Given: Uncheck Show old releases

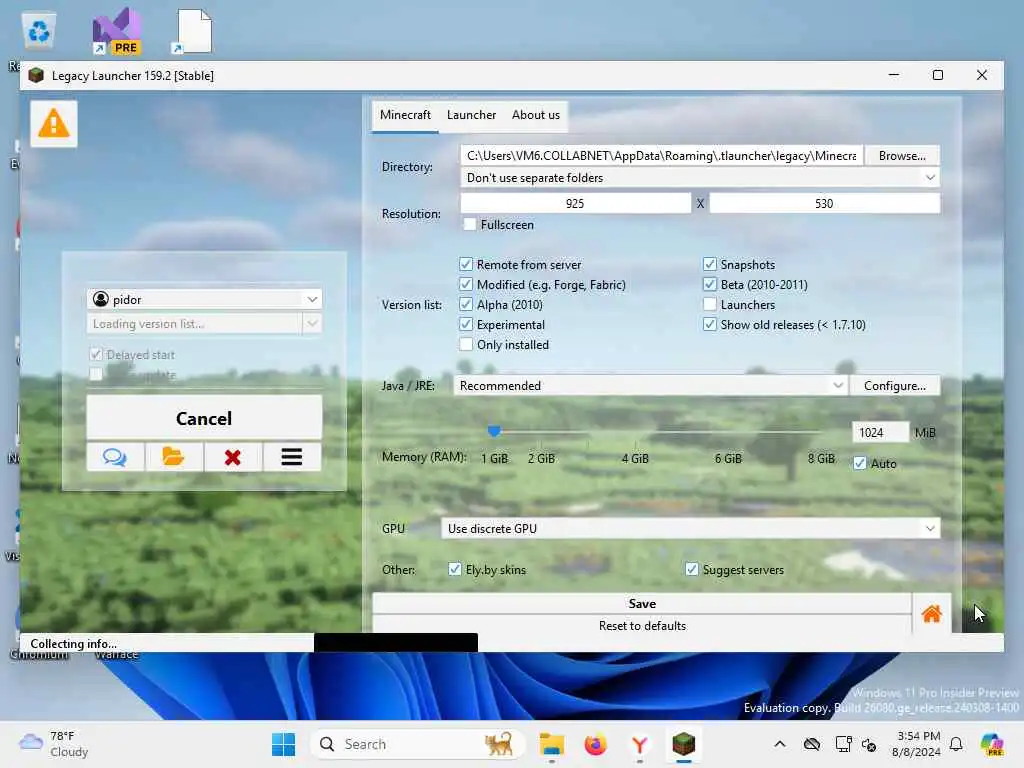Looking at the screenshot, I should click(x=710, y=325).
